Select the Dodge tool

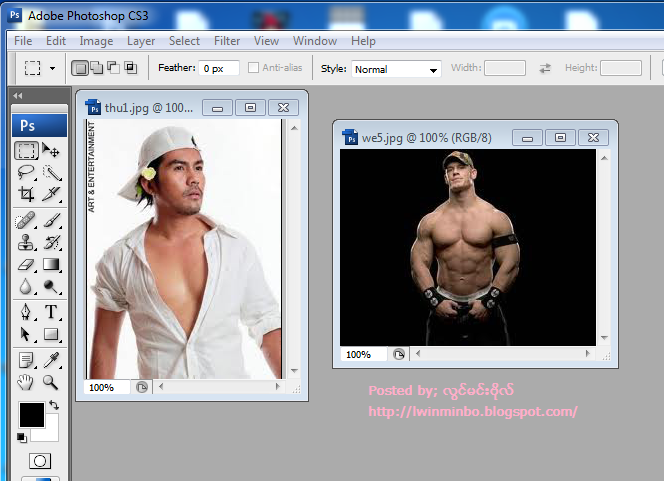click(x=51, y=287)
